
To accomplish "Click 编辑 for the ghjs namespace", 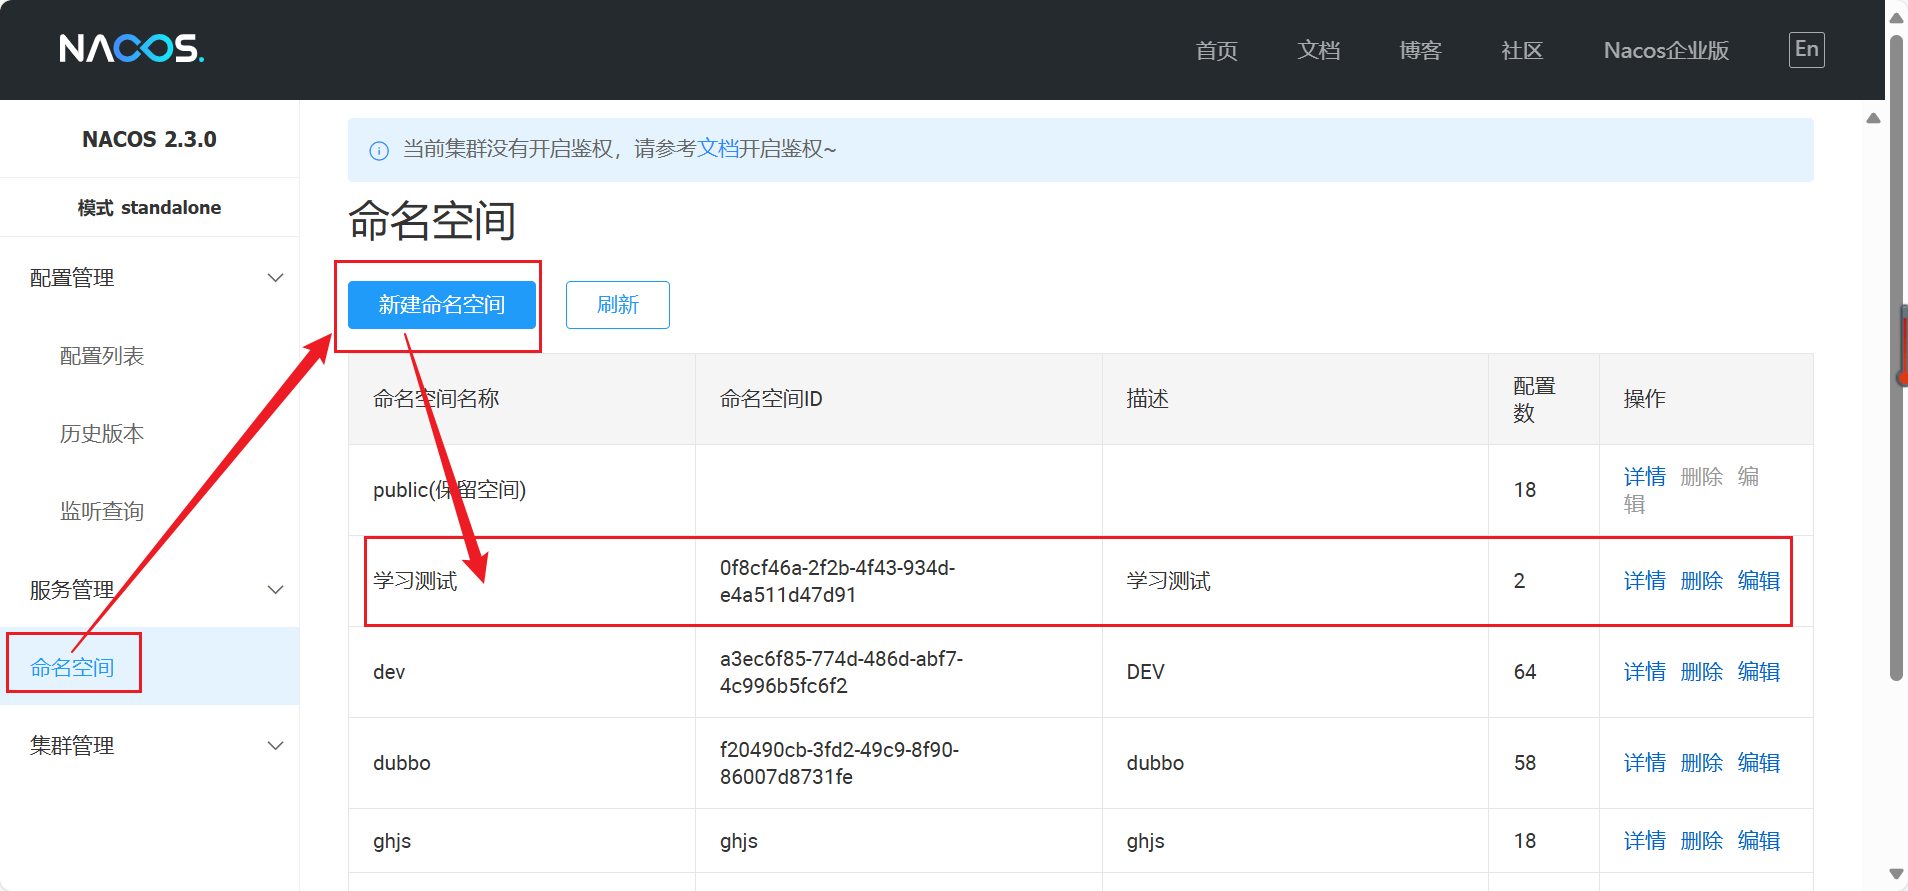I will [x=1759, y=841].
